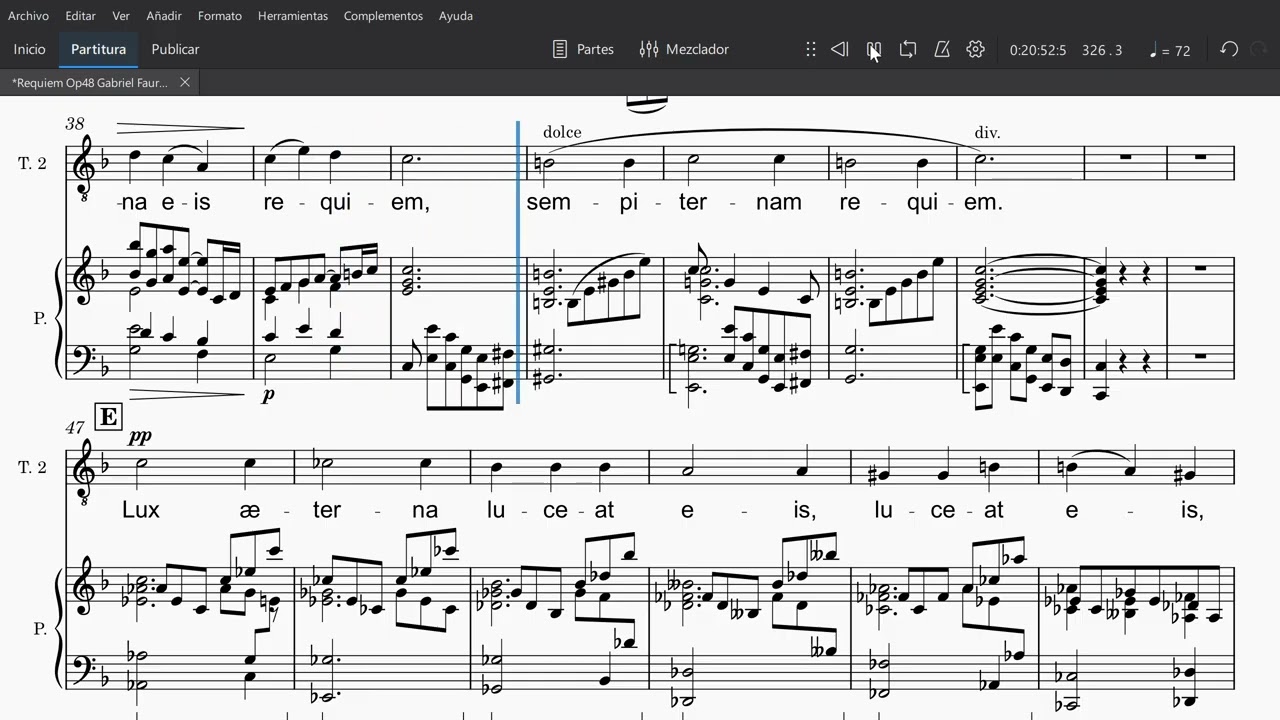Go to the Publicar tab
The image size is (1280, 720).
(175, 49)
